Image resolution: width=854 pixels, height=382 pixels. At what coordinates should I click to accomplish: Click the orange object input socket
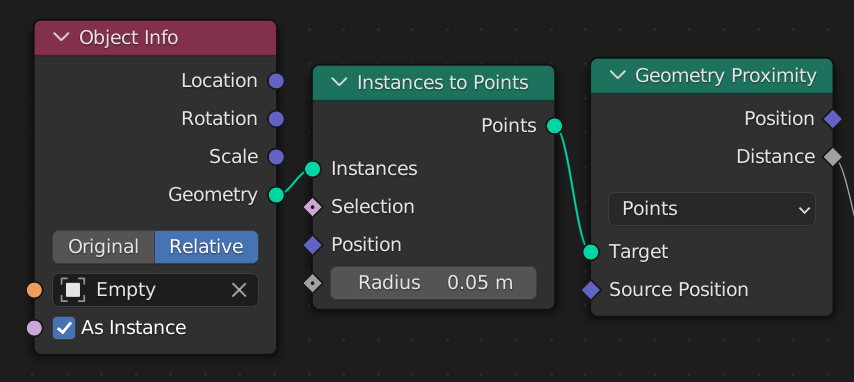pyautogui.click(x=35, y=290)
